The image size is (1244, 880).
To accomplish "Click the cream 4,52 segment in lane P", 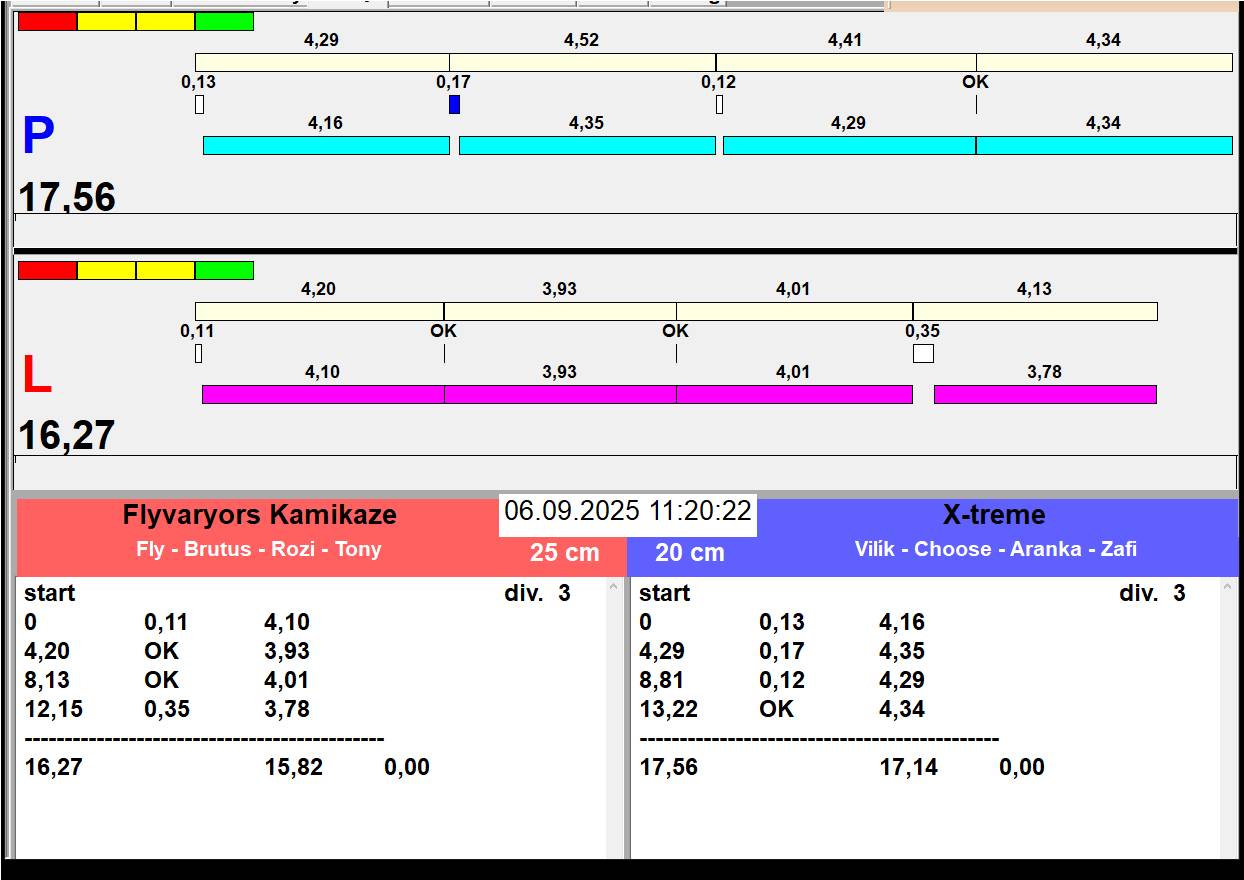I will tap(582, 62).
